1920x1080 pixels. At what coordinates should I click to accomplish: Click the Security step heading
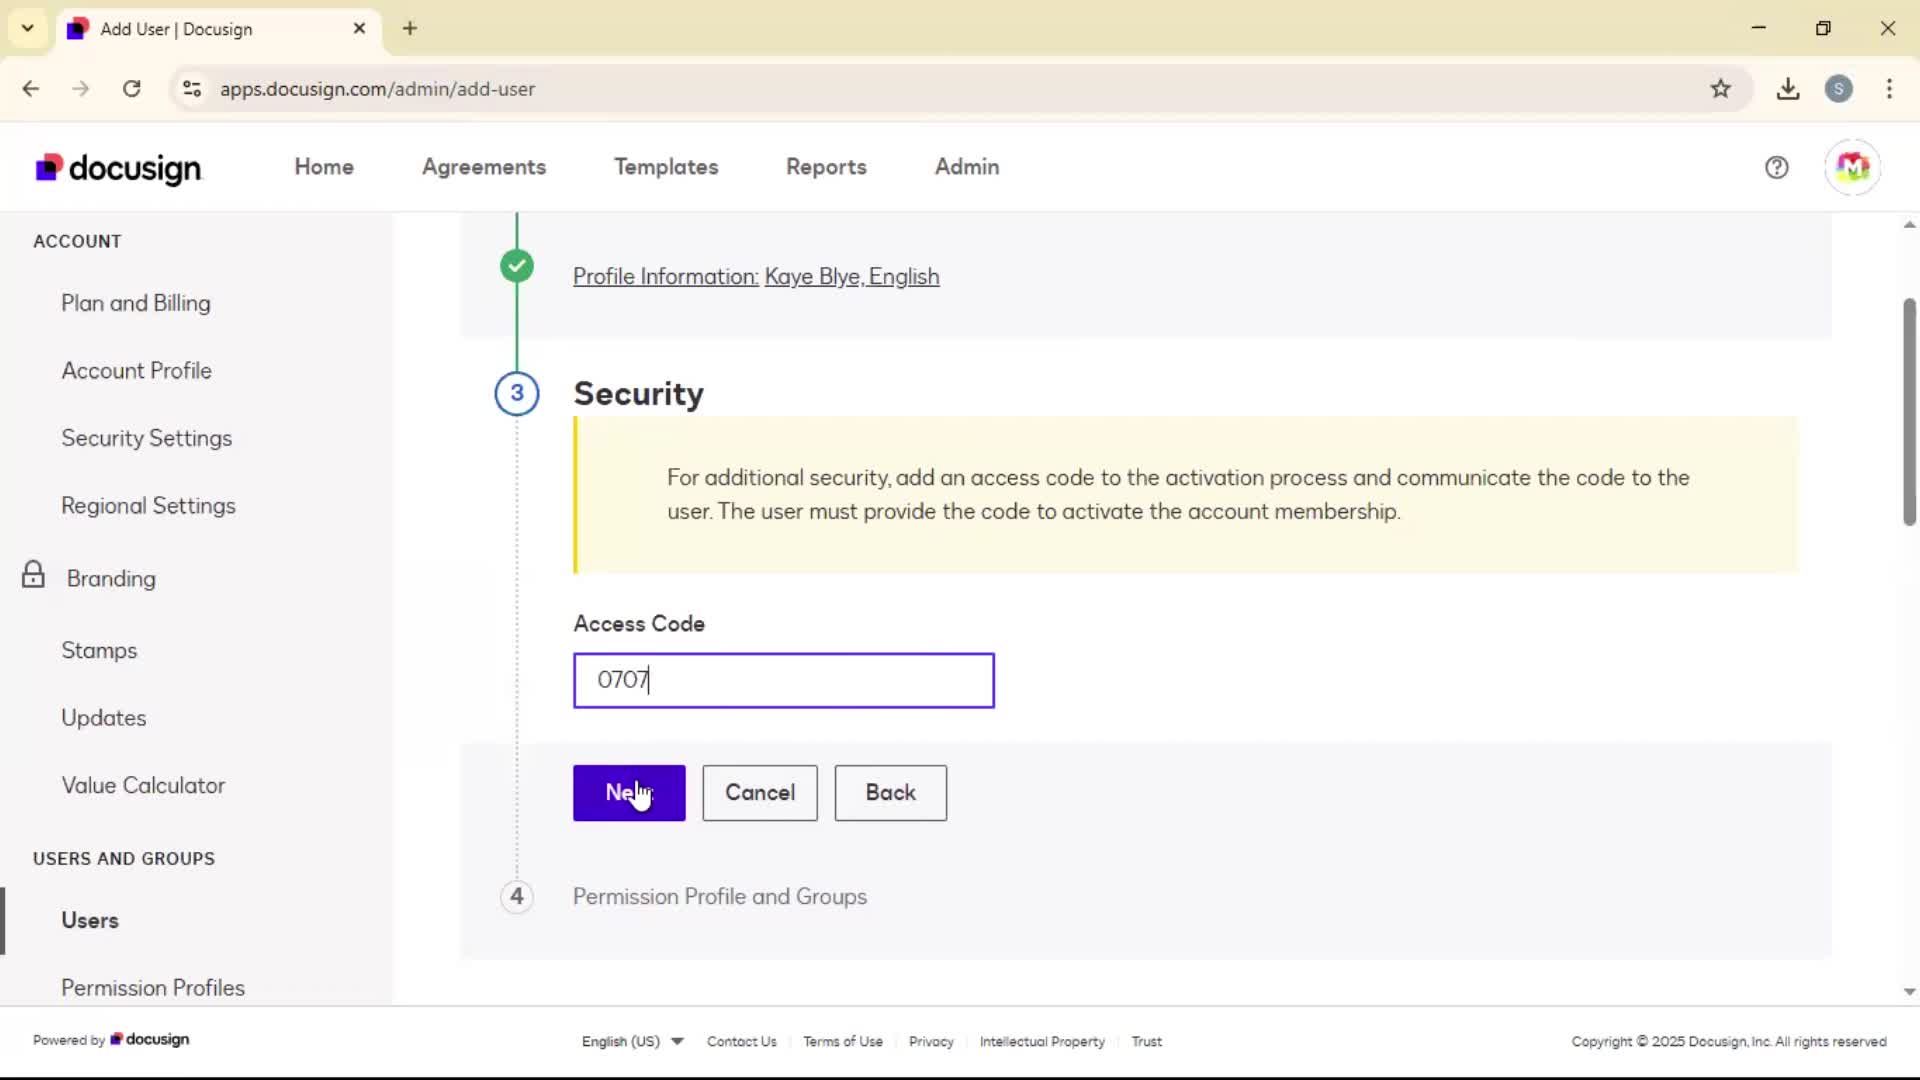pos(639,394)
